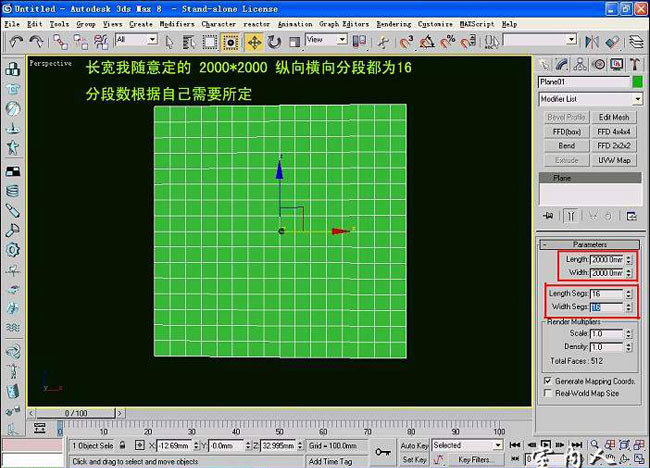Viewport: 650px width, 468px height.
Task: Apply the FFD 2x2x2 modifier button
Action: click(x=614, y=146)
